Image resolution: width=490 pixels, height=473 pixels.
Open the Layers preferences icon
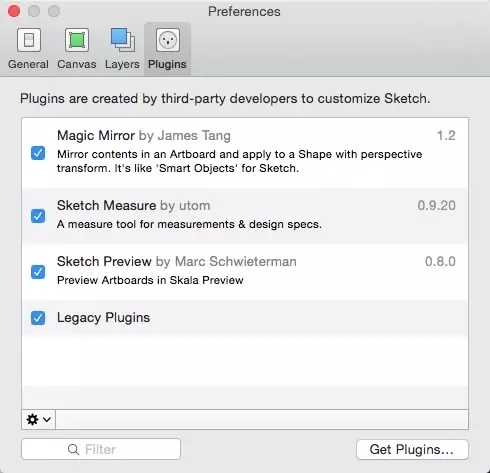[x=123, y=40]
